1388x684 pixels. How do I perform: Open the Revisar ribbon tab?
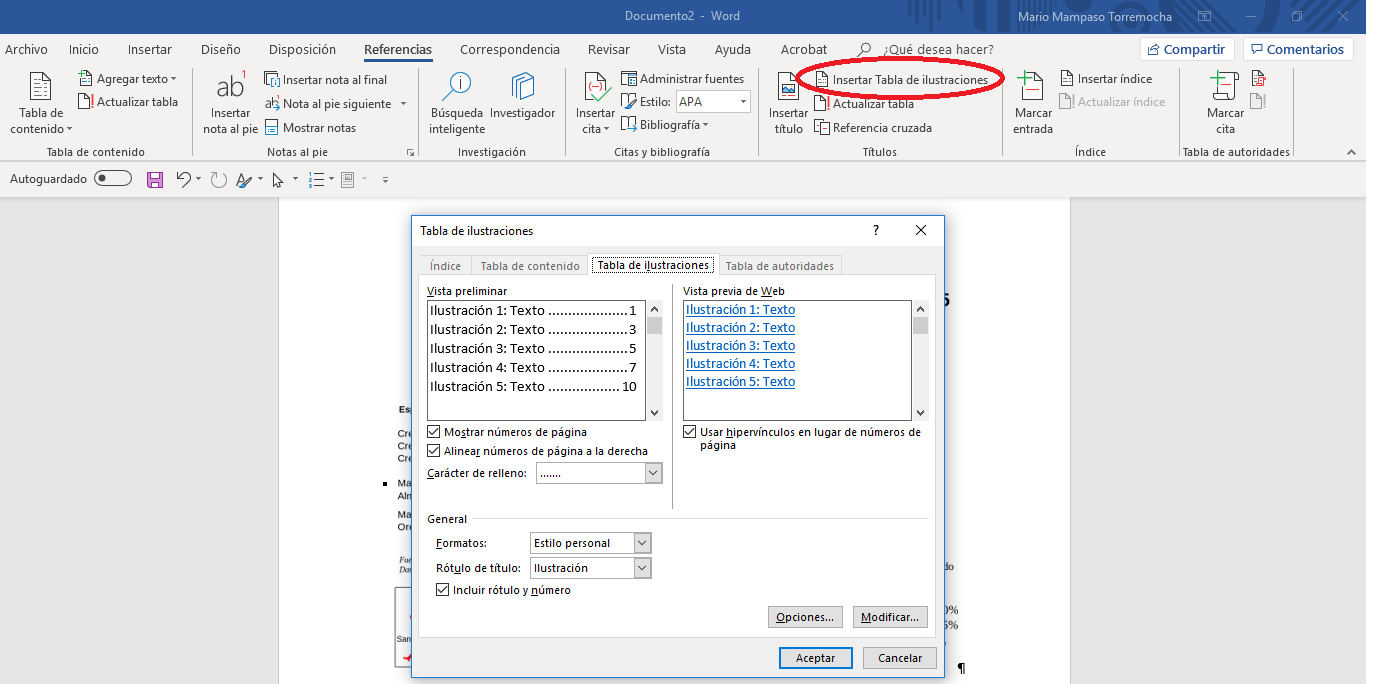[x=609, y=49]
